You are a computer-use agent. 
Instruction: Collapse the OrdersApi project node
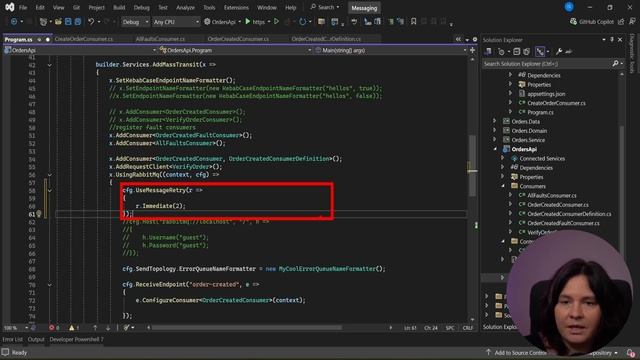point(495,149)
